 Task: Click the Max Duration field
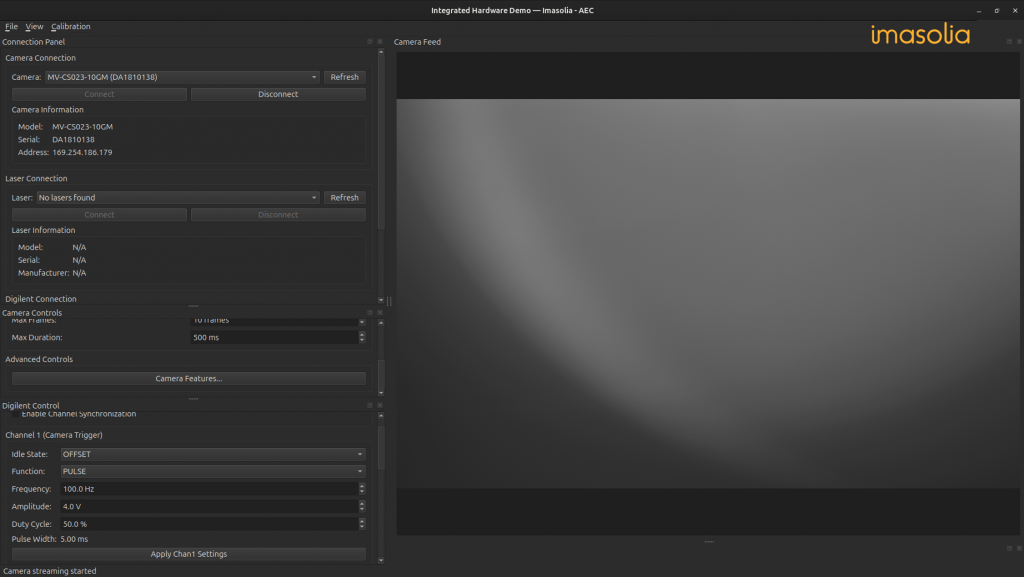[x=274, y=337]
